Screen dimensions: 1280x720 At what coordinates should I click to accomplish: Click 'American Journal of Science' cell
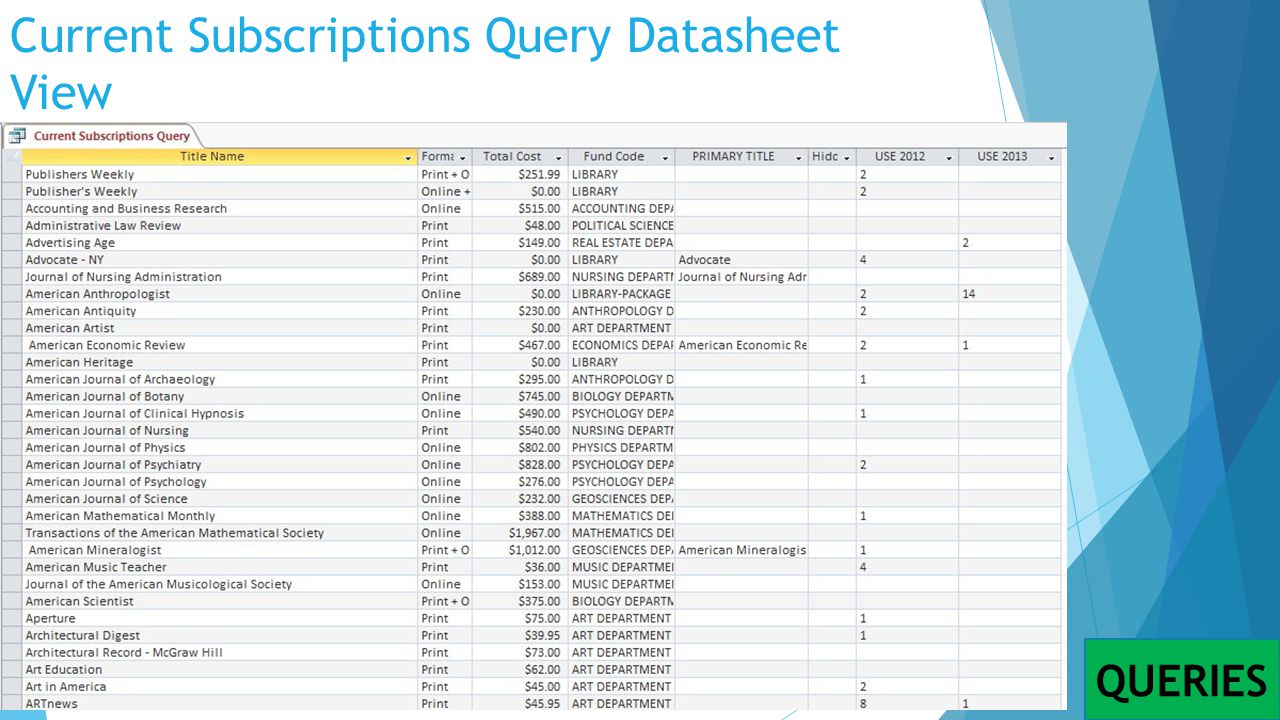[219, 498]
